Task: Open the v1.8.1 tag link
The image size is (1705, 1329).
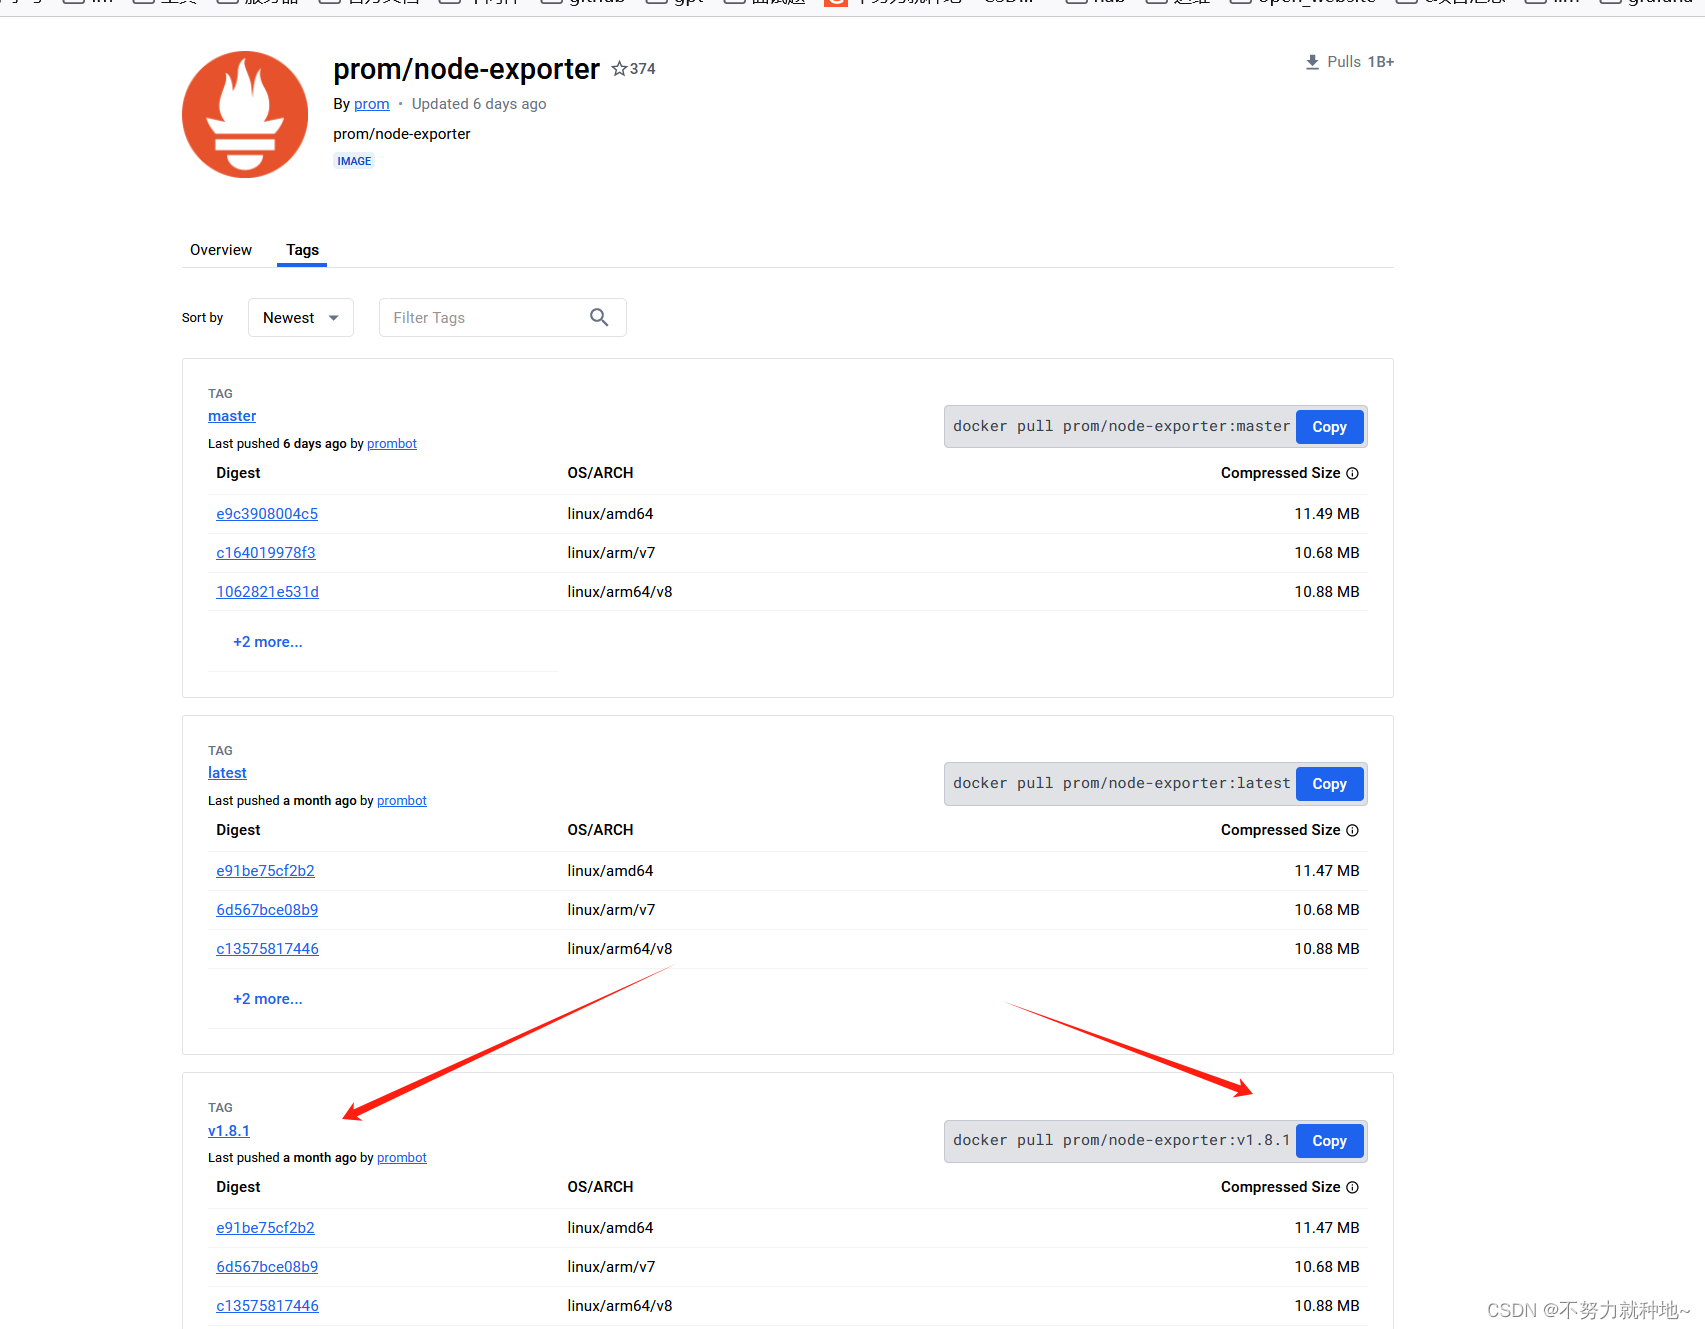Action: [x=229, y=1131]
